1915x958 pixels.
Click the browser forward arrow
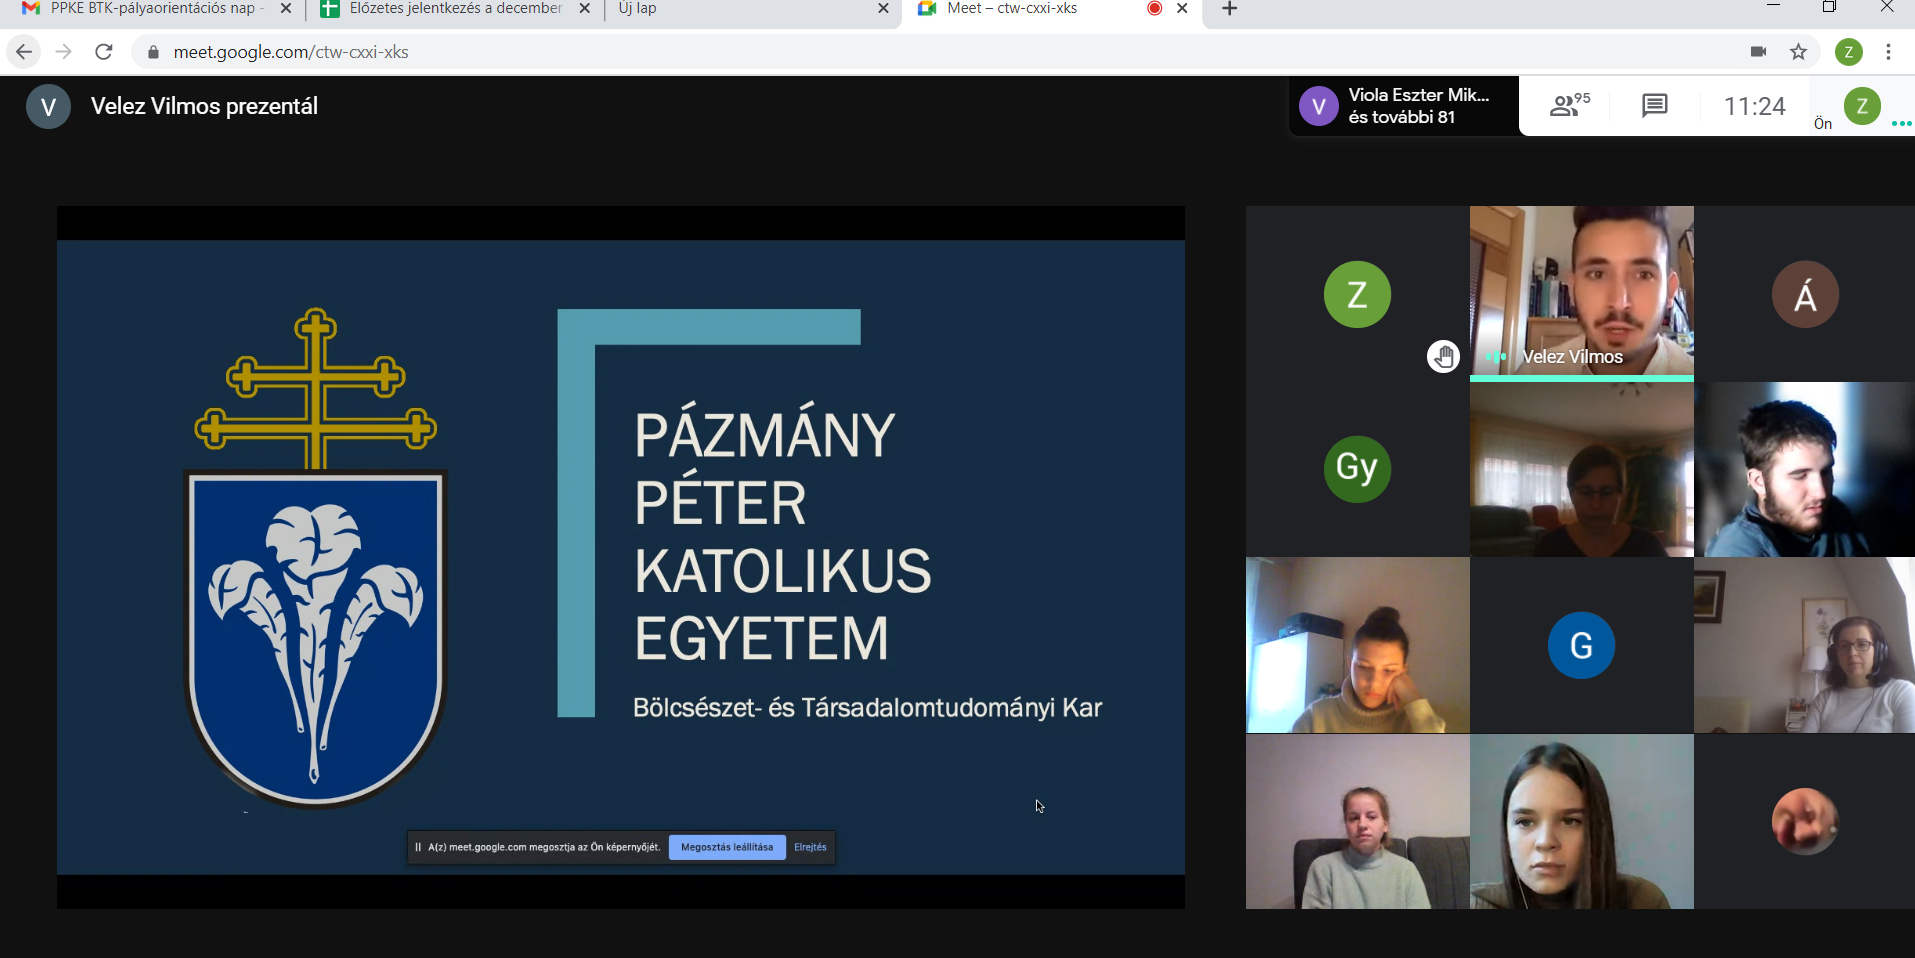click(64, 52)
